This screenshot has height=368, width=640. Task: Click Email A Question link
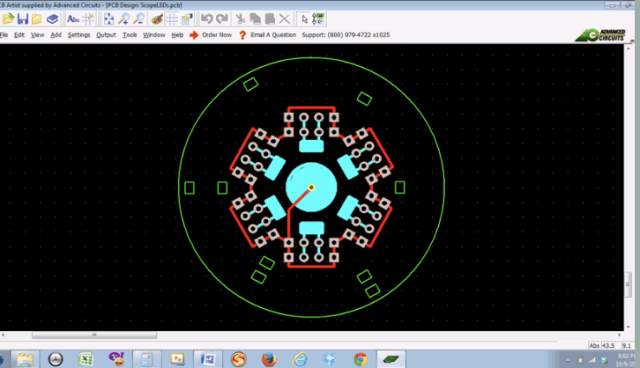pos(273,35)
